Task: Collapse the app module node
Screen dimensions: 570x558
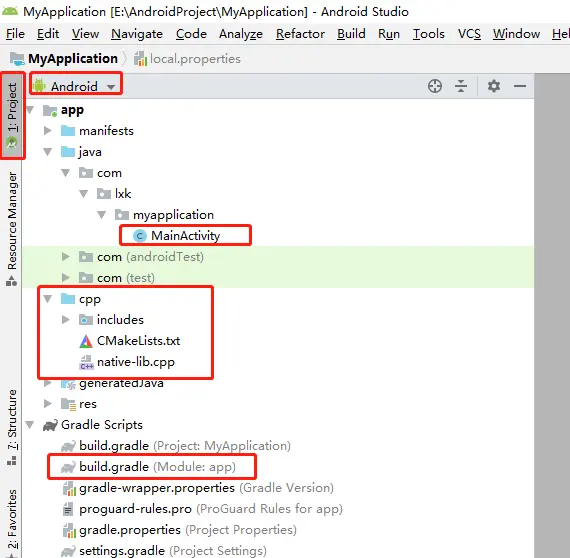Action: (30, 110)
